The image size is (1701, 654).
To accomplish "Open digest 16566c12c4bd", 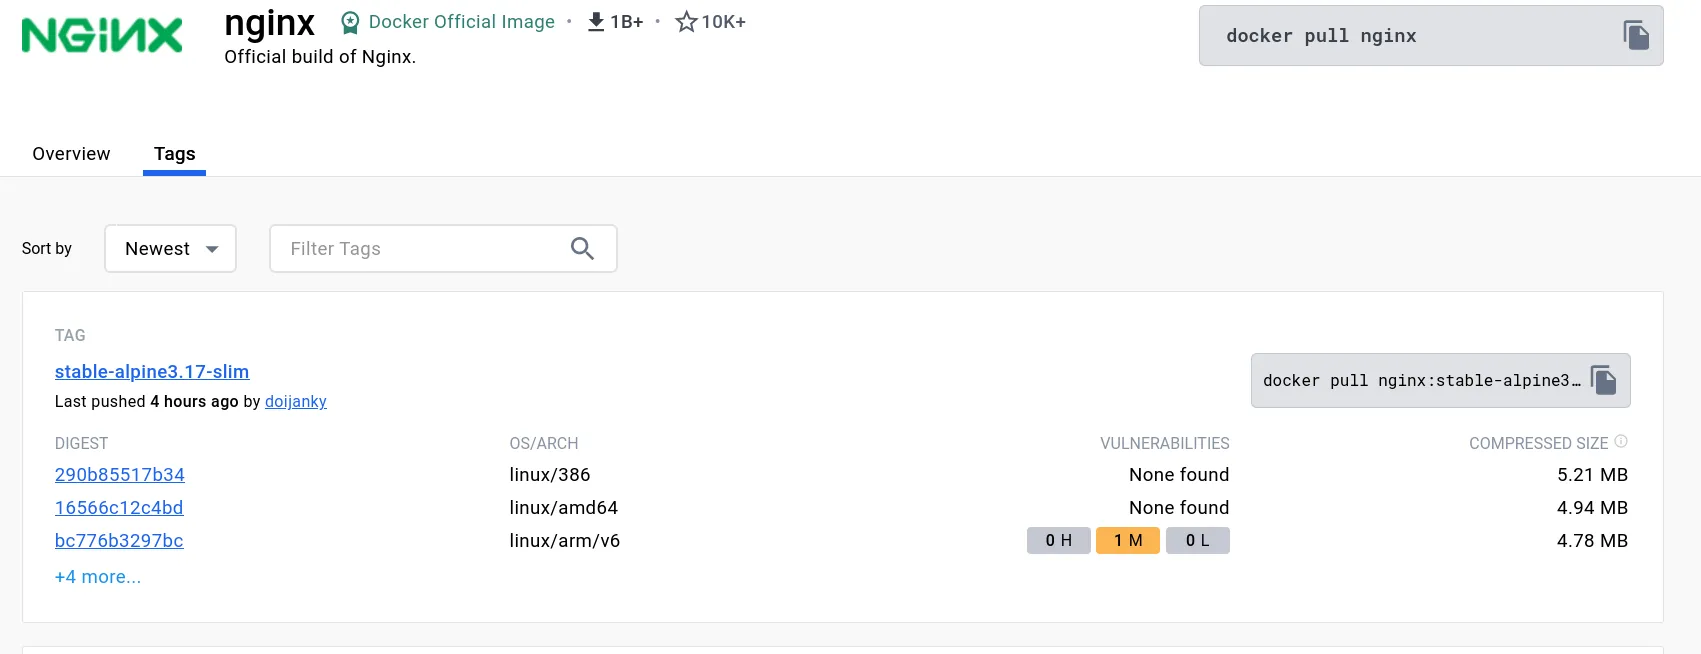I will click(x=119, y=508).
